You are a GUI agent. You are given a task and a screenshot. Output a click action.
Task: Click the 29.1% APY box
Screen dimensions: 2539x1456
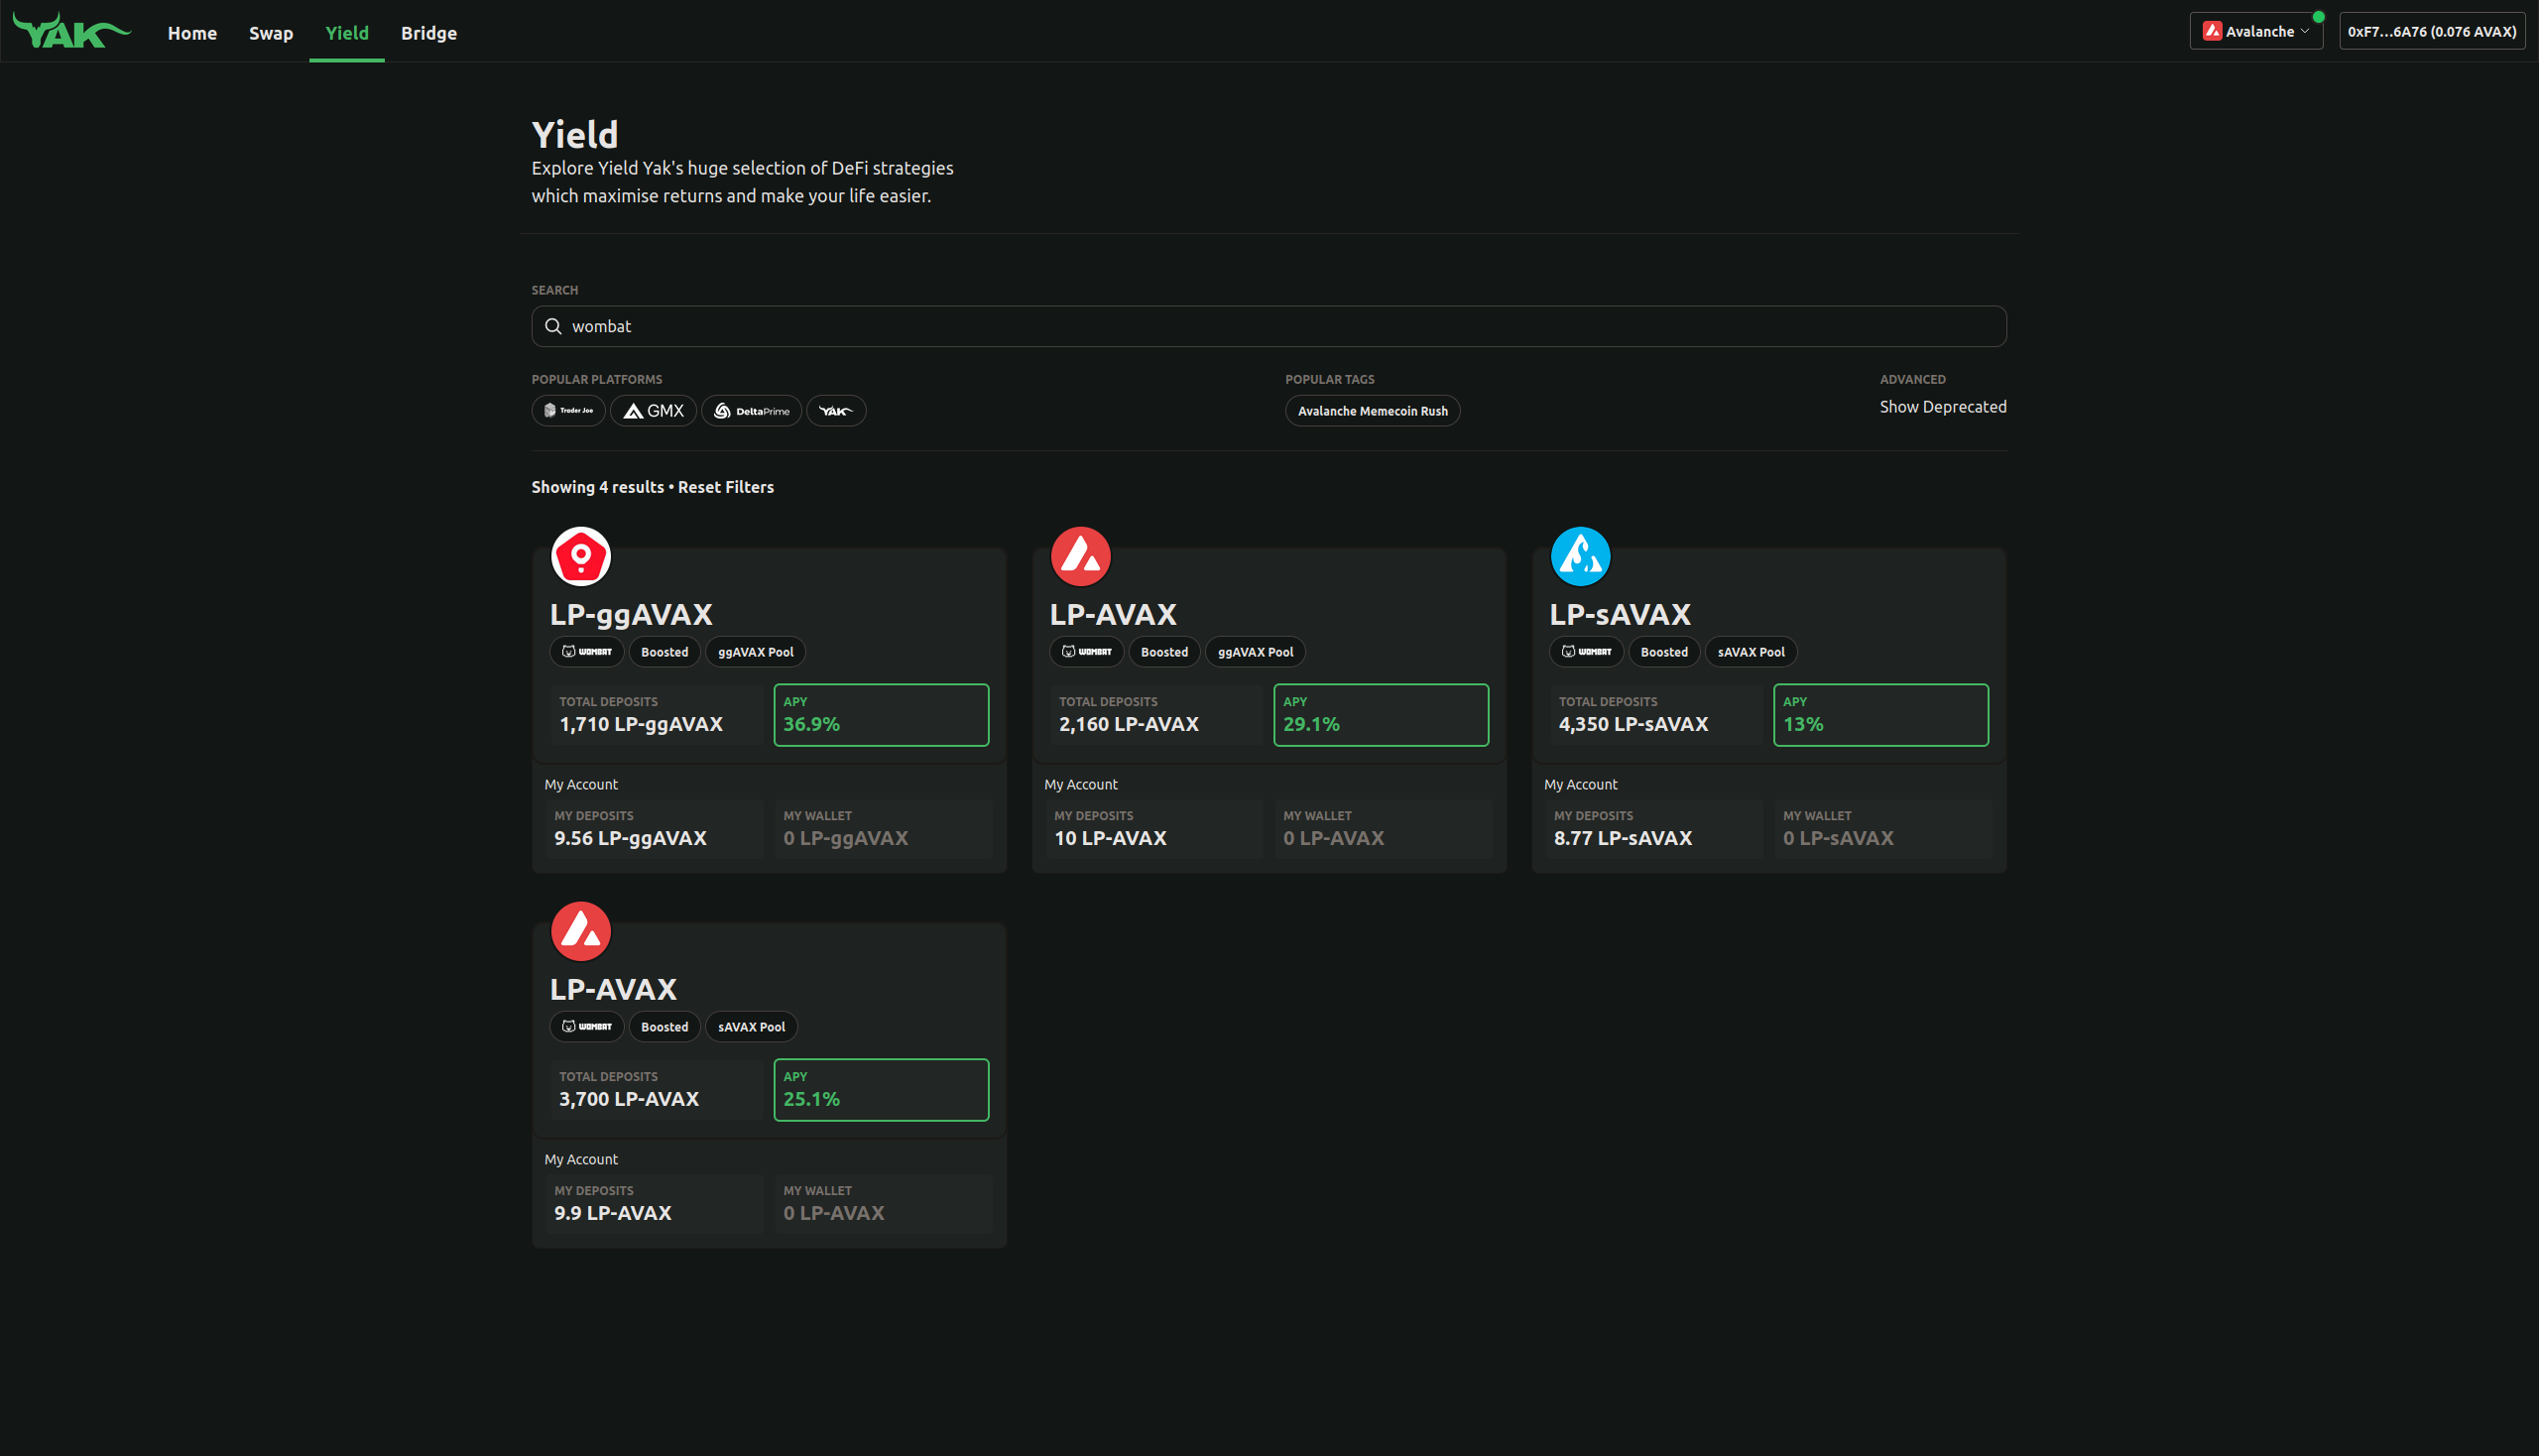pyautogui.click(x=1381, y=715)
